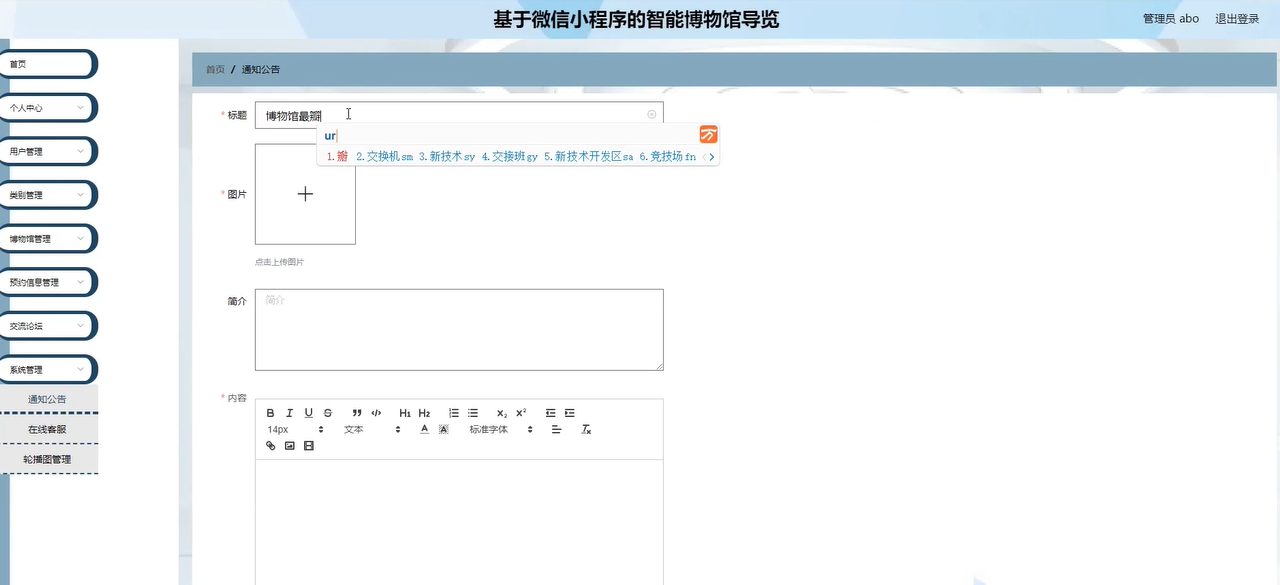Open the 文本 paragraph style dropdown

(372, 429)
